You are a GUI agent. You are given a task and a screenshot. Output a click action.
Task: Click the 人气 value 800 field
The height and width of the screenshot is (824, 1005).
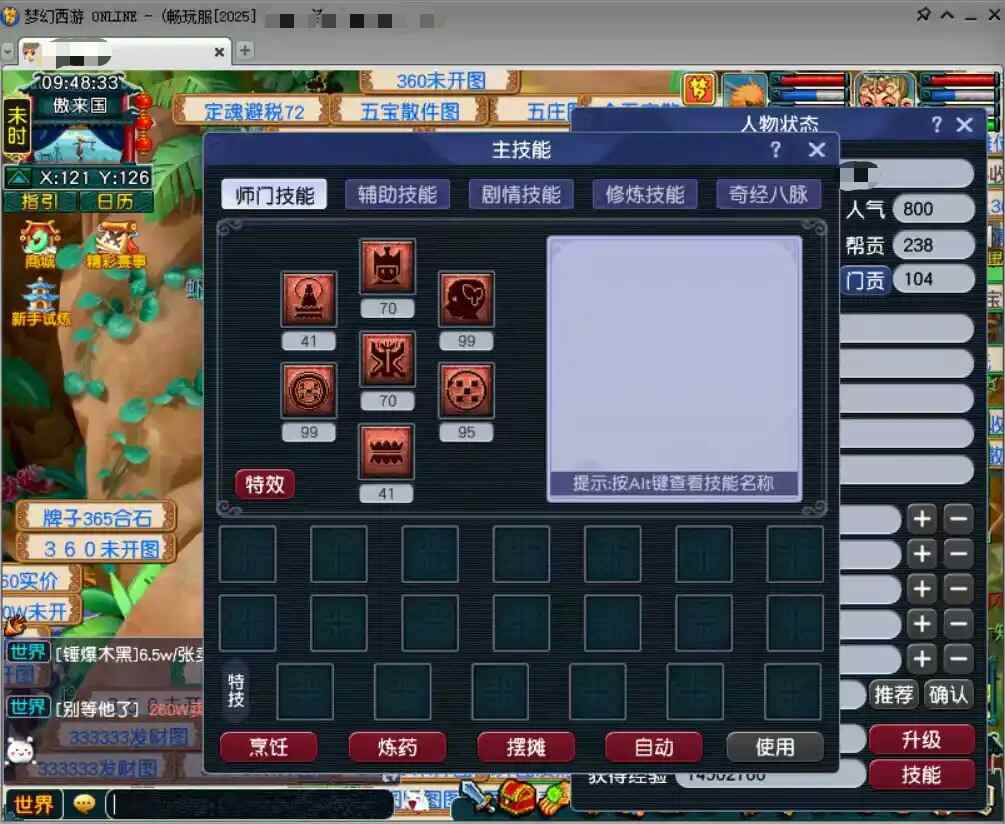coord(933,209)
